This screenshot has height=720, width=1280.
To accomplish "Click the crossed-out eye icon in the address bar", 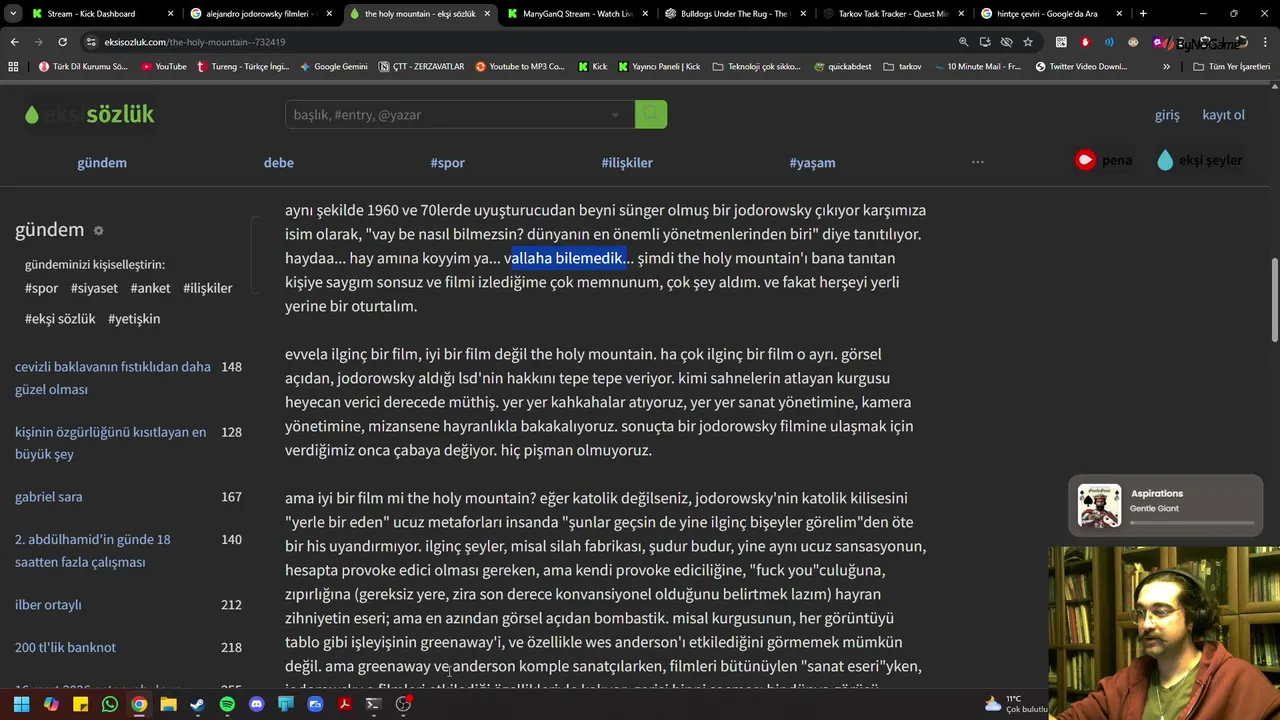I will [x=1006, y=42].
